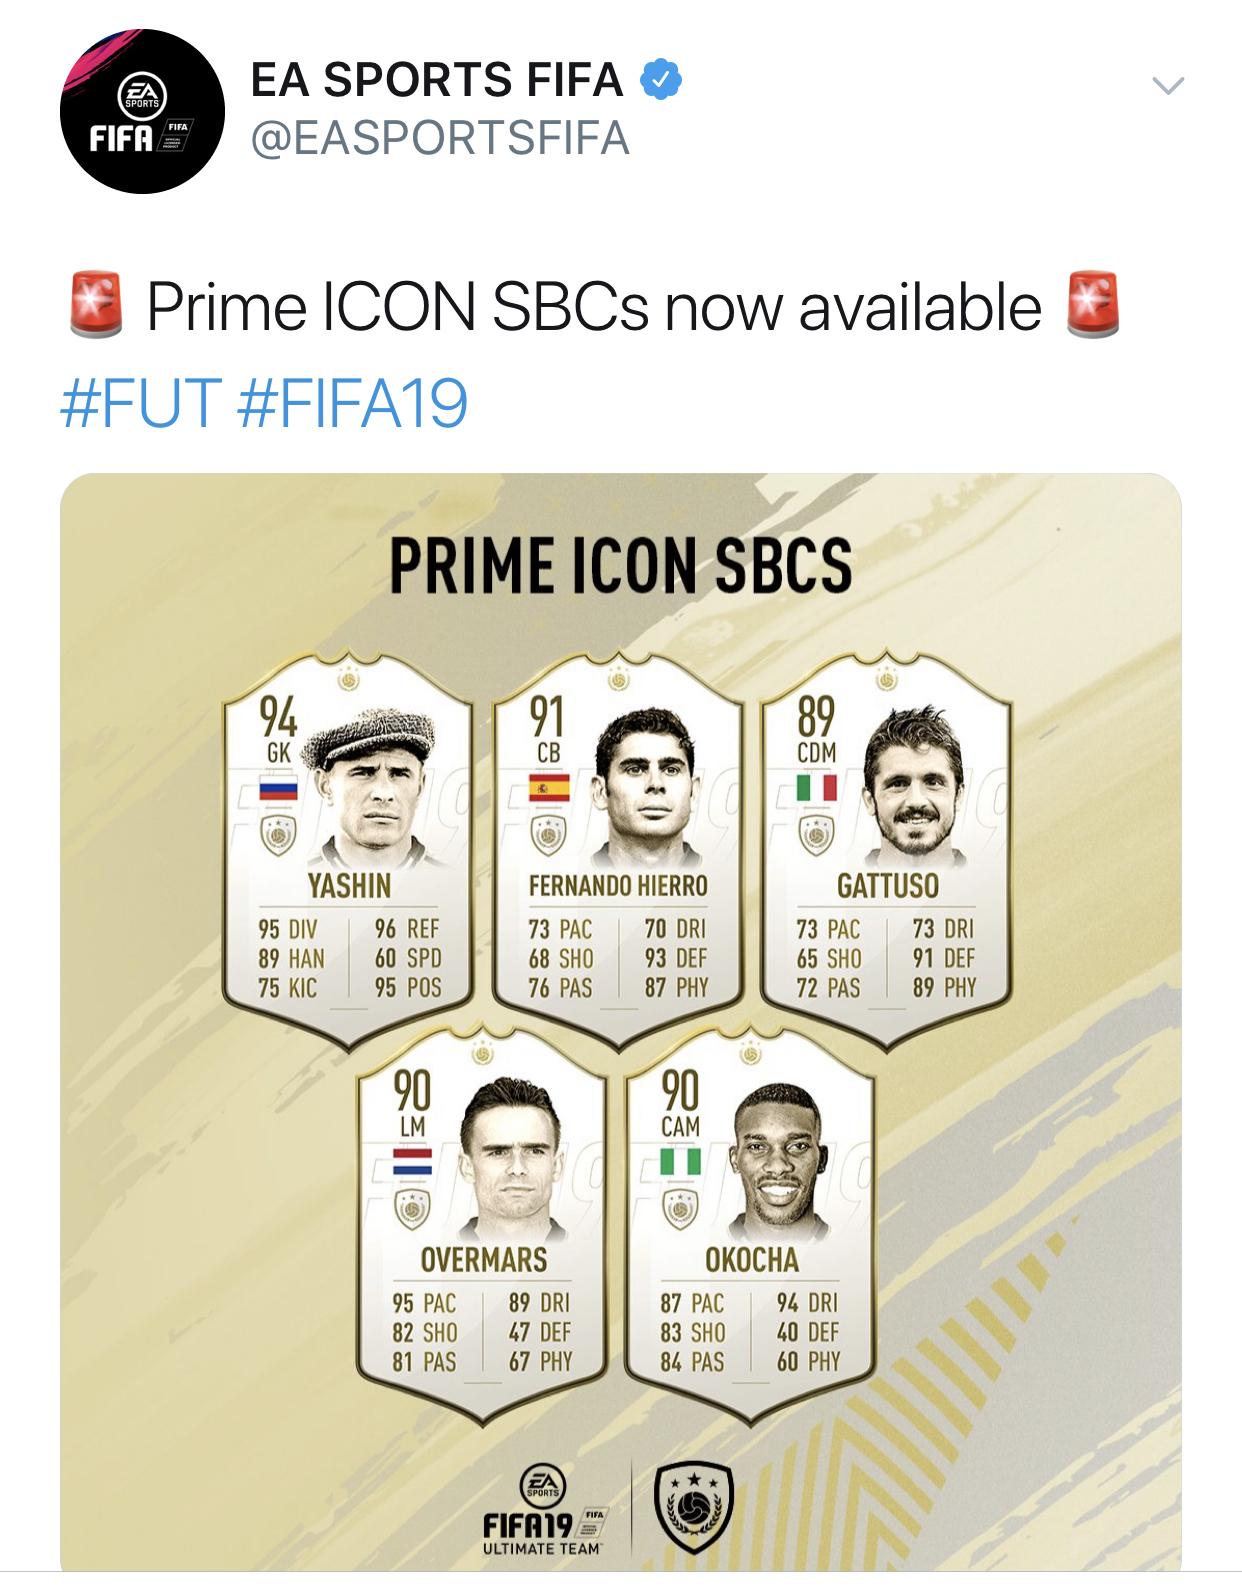
Task: Click the Spanish flag on Hierro card
Action: click(x=548, y=788)
